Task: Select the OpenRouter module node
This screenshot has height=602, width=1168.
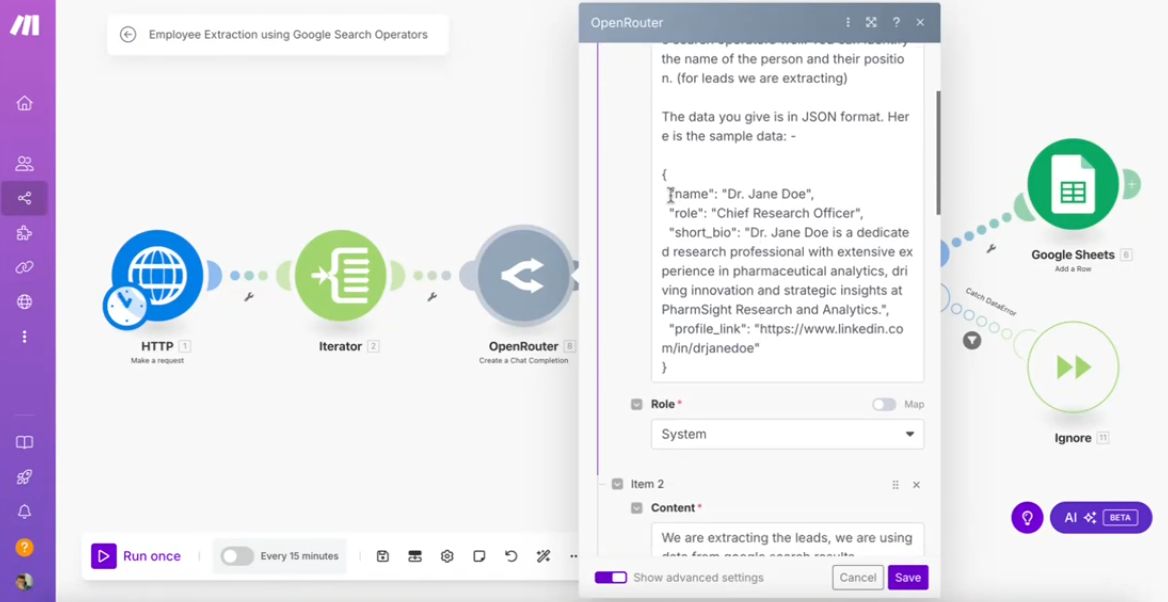Action: [523, 276]
